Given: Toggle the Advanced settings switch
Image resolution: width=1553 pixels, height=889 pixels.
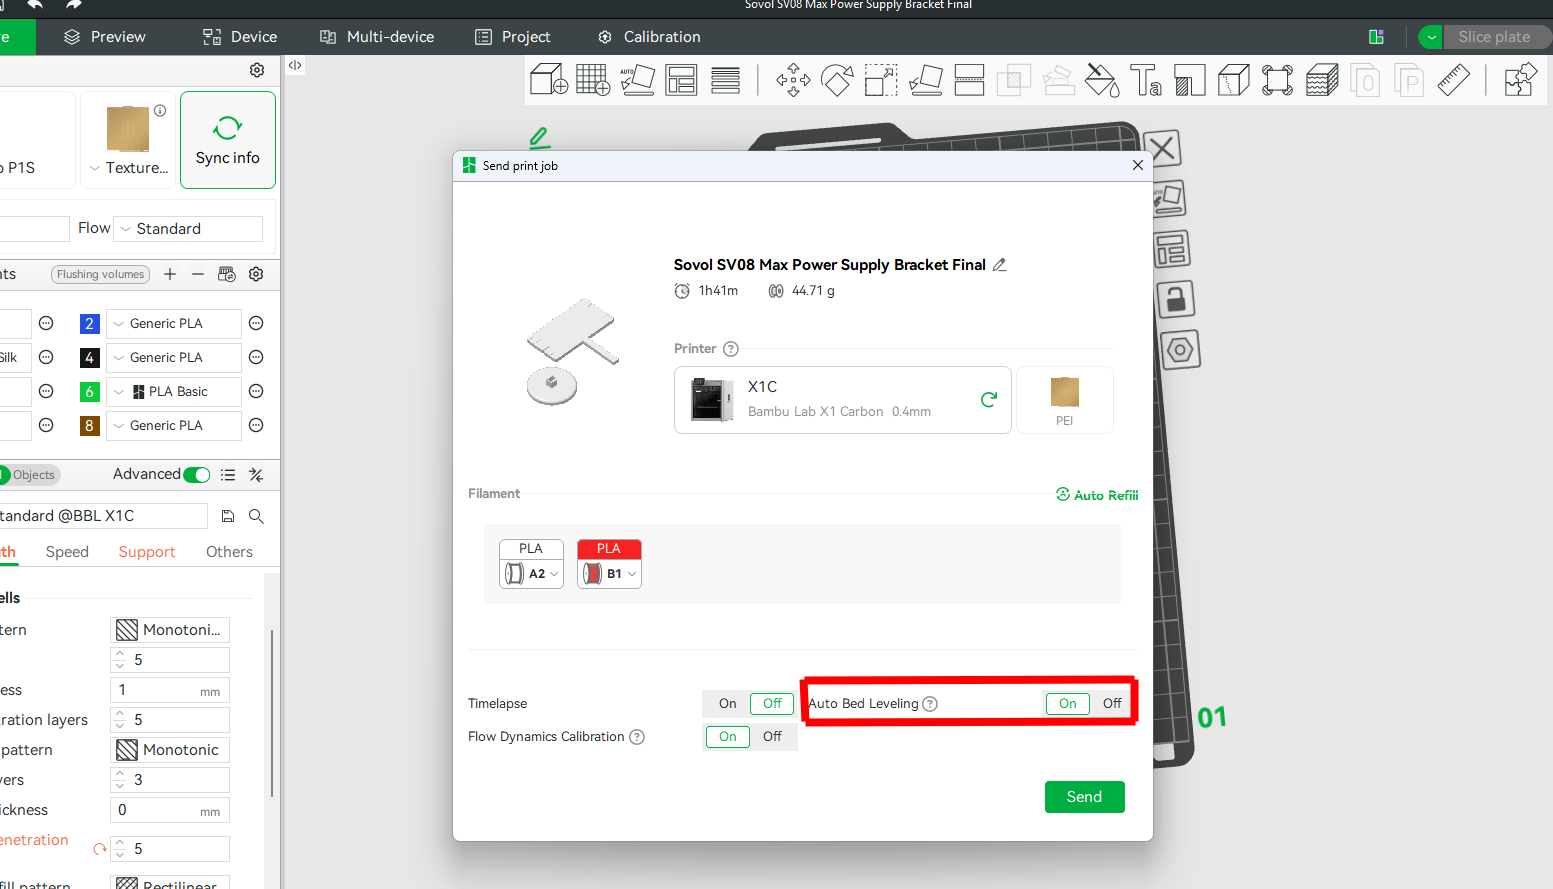Looking at the screenshot, I should click(197, 475).
